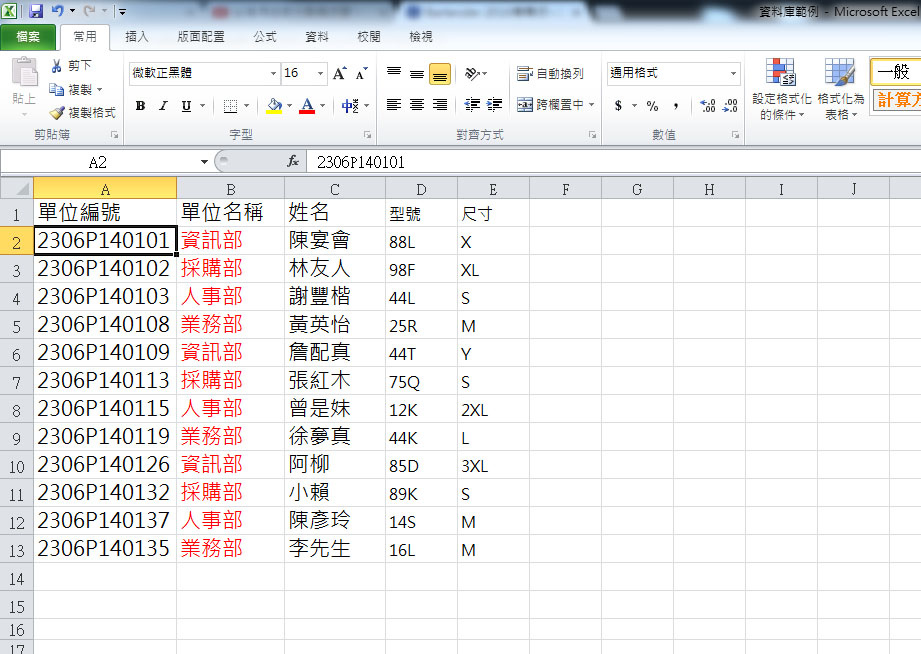Select the 一般 cell style
Screen dimensions: 921x654
click(x=895, y=72)
